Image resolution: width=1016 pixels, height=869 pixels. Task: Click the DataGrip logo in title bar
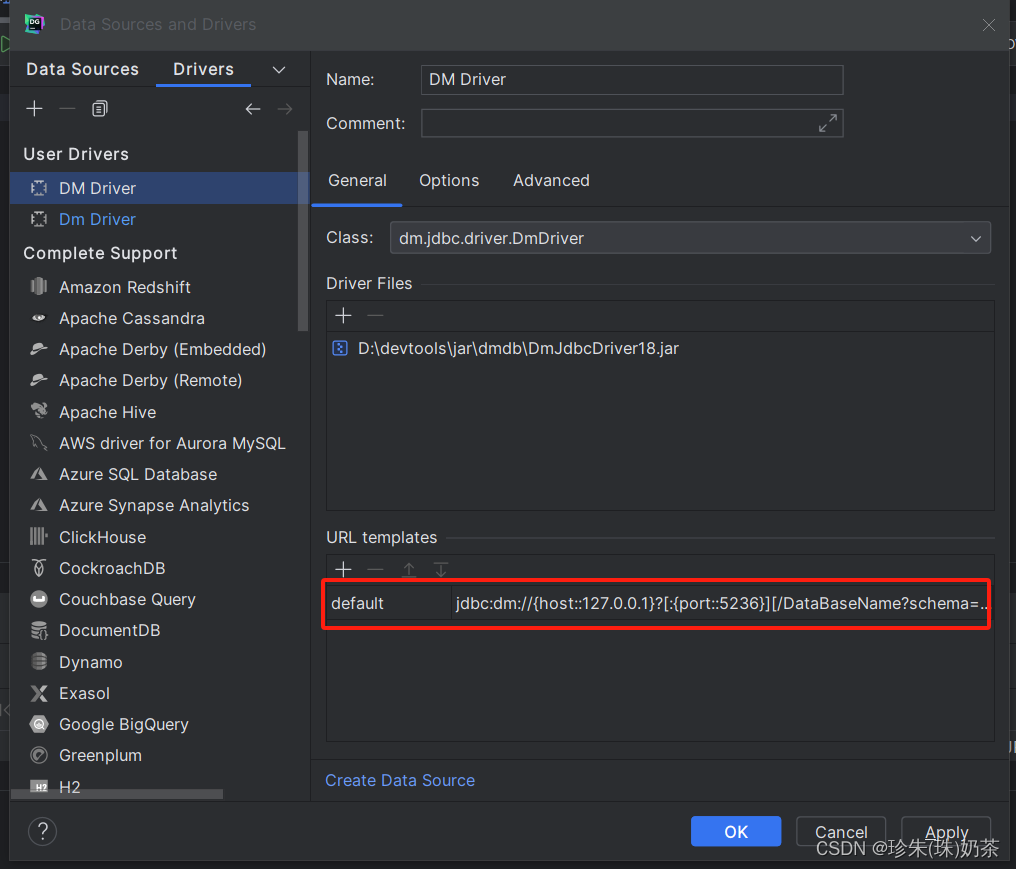[34, 24]
